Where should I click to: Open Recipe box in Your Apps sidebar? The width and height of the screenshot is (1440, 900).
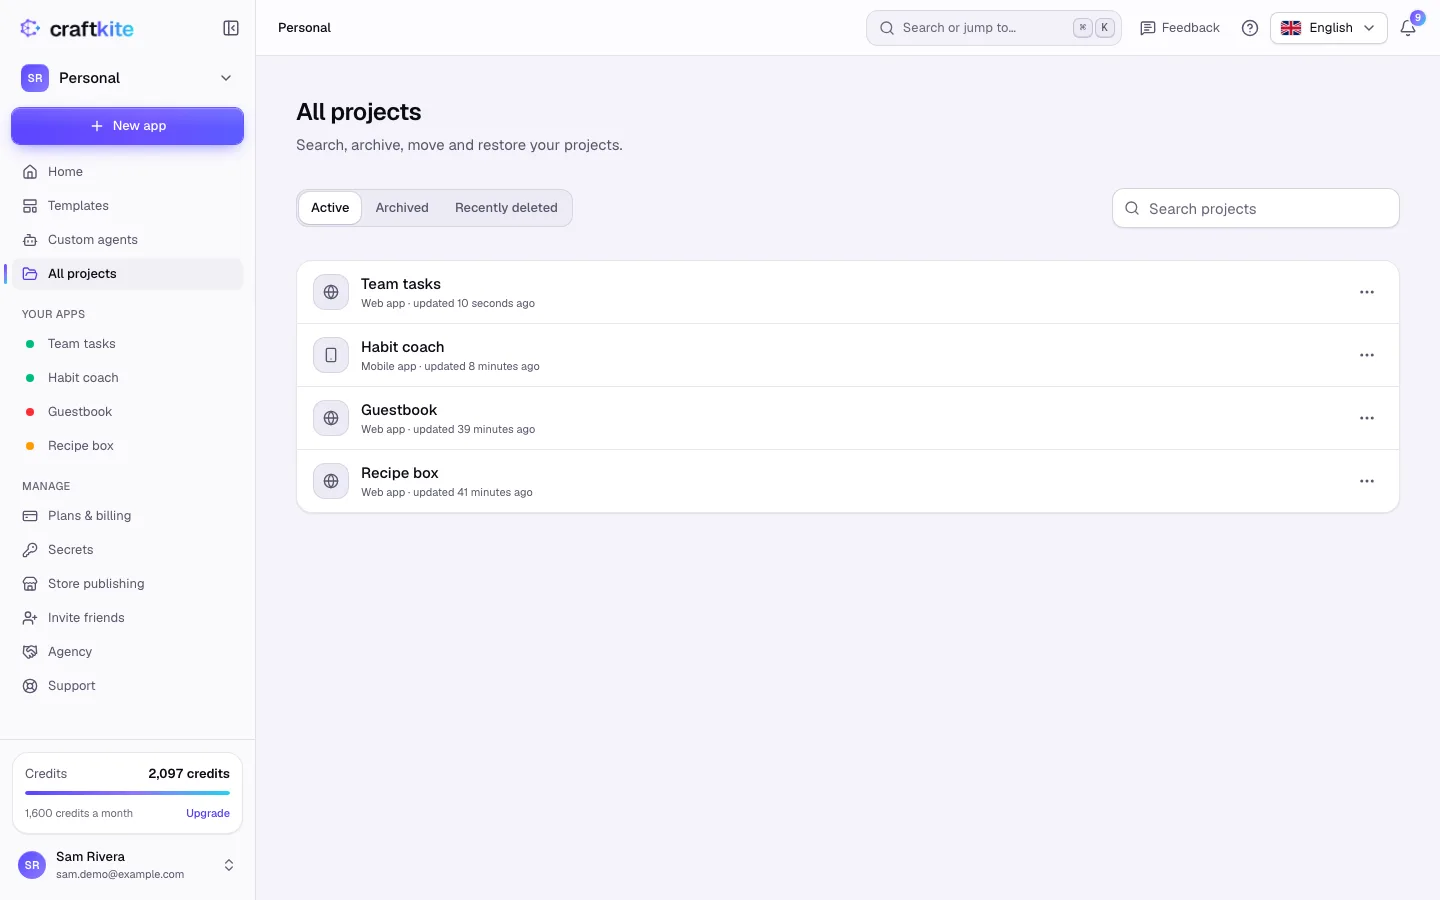tap(127, 446)
